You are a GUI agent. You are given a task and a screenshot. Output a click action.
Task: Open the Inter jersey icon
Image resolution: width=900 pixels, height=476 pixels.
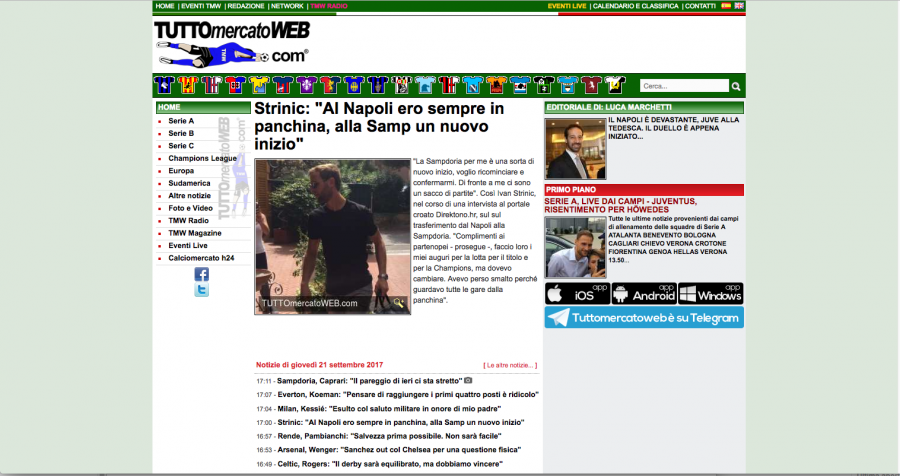click(378, 85)
